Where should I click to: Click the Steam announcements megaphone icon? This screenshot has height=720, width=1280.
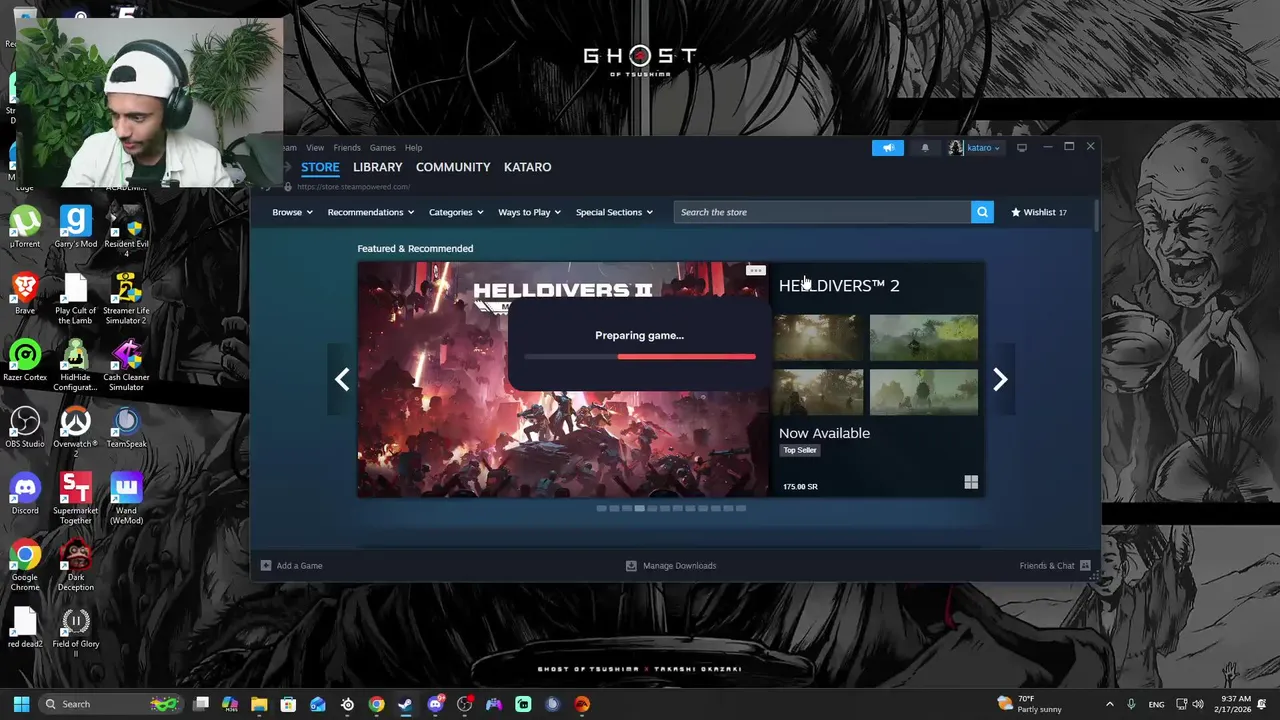point(888,148)
